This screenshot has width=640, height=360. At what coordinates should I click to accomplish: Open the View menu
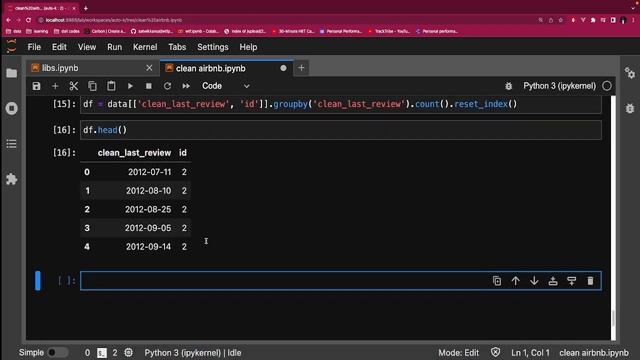[87, 47]
